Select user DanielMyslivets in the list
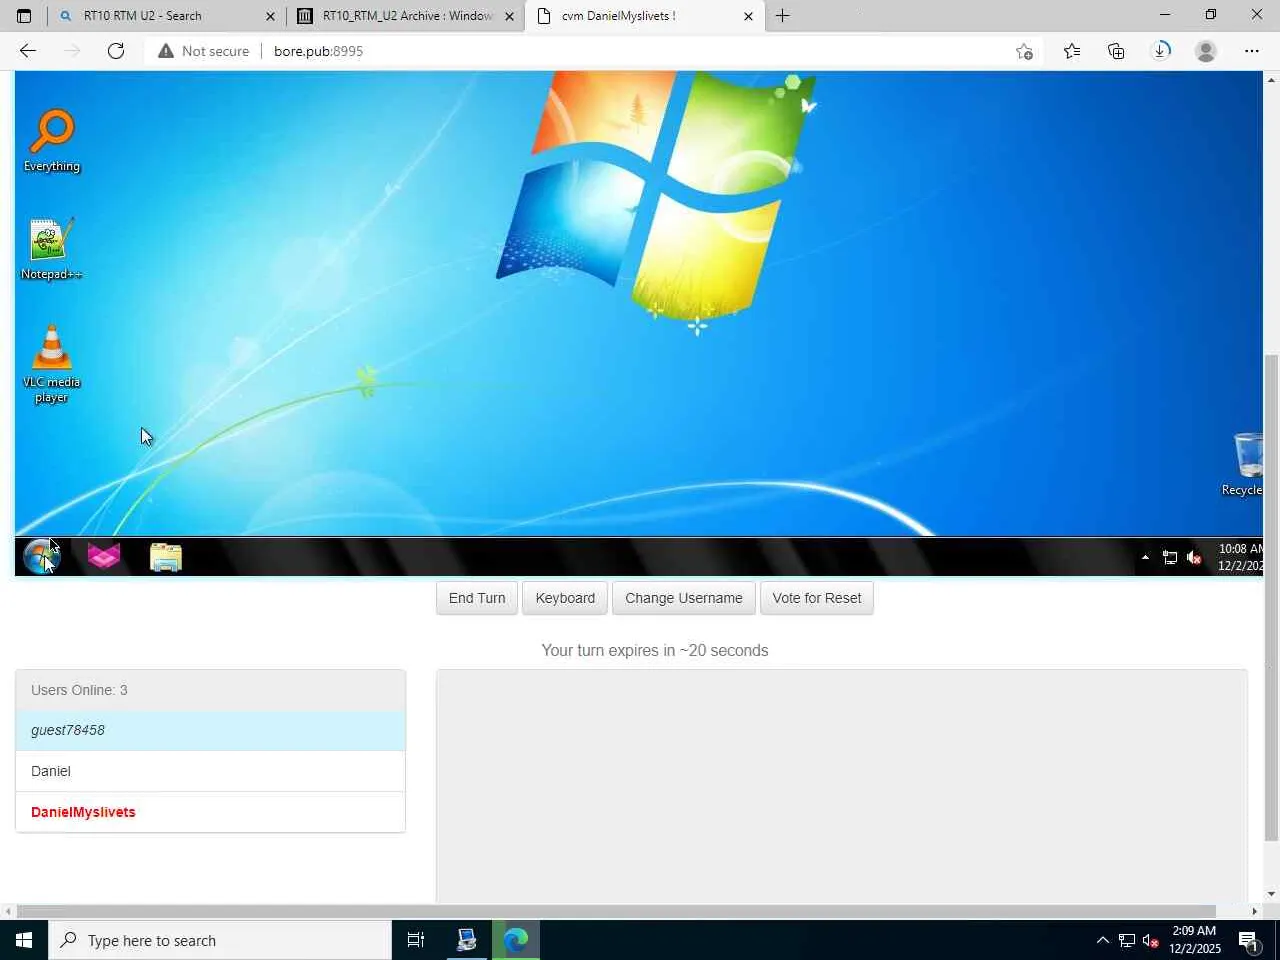Viewport: 1280px width, 960px height. (210, 812)
